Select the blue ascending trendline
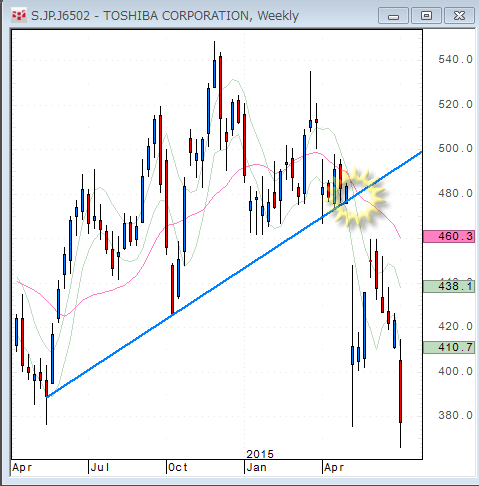Screen dimensions: 479x486 (x=233, y=275)
